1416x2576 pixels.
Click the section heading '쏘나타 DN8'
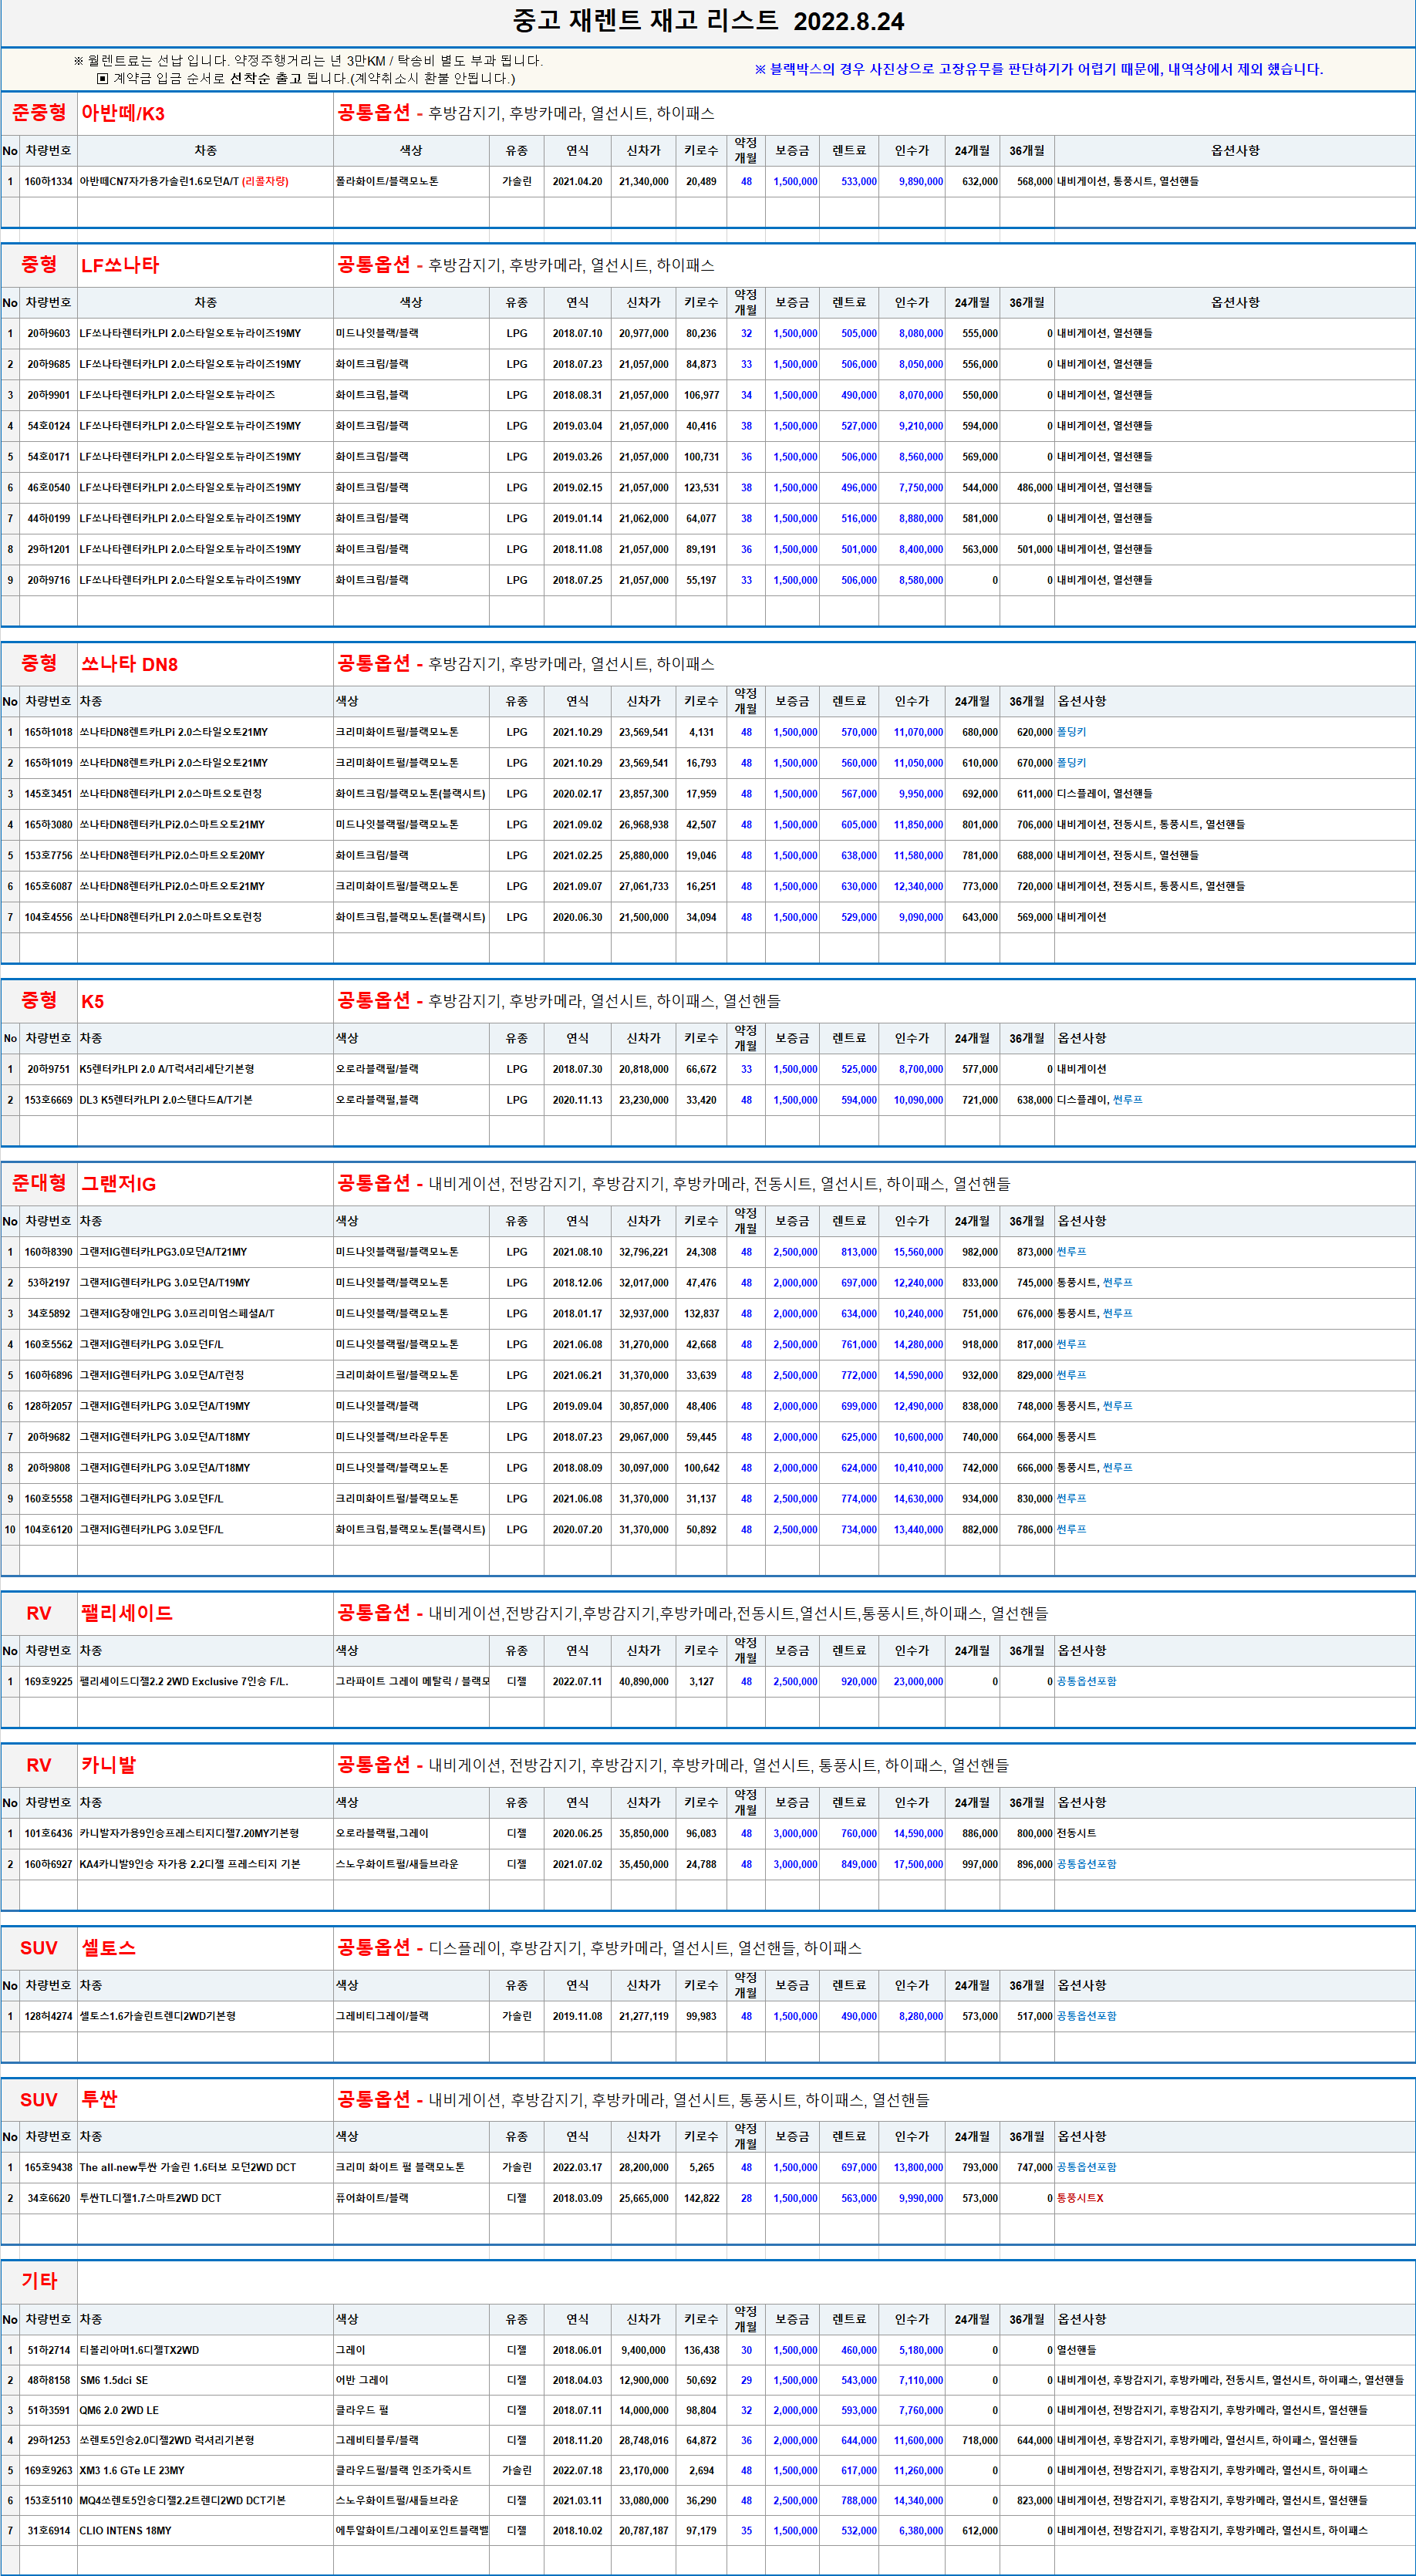point(129,664)
